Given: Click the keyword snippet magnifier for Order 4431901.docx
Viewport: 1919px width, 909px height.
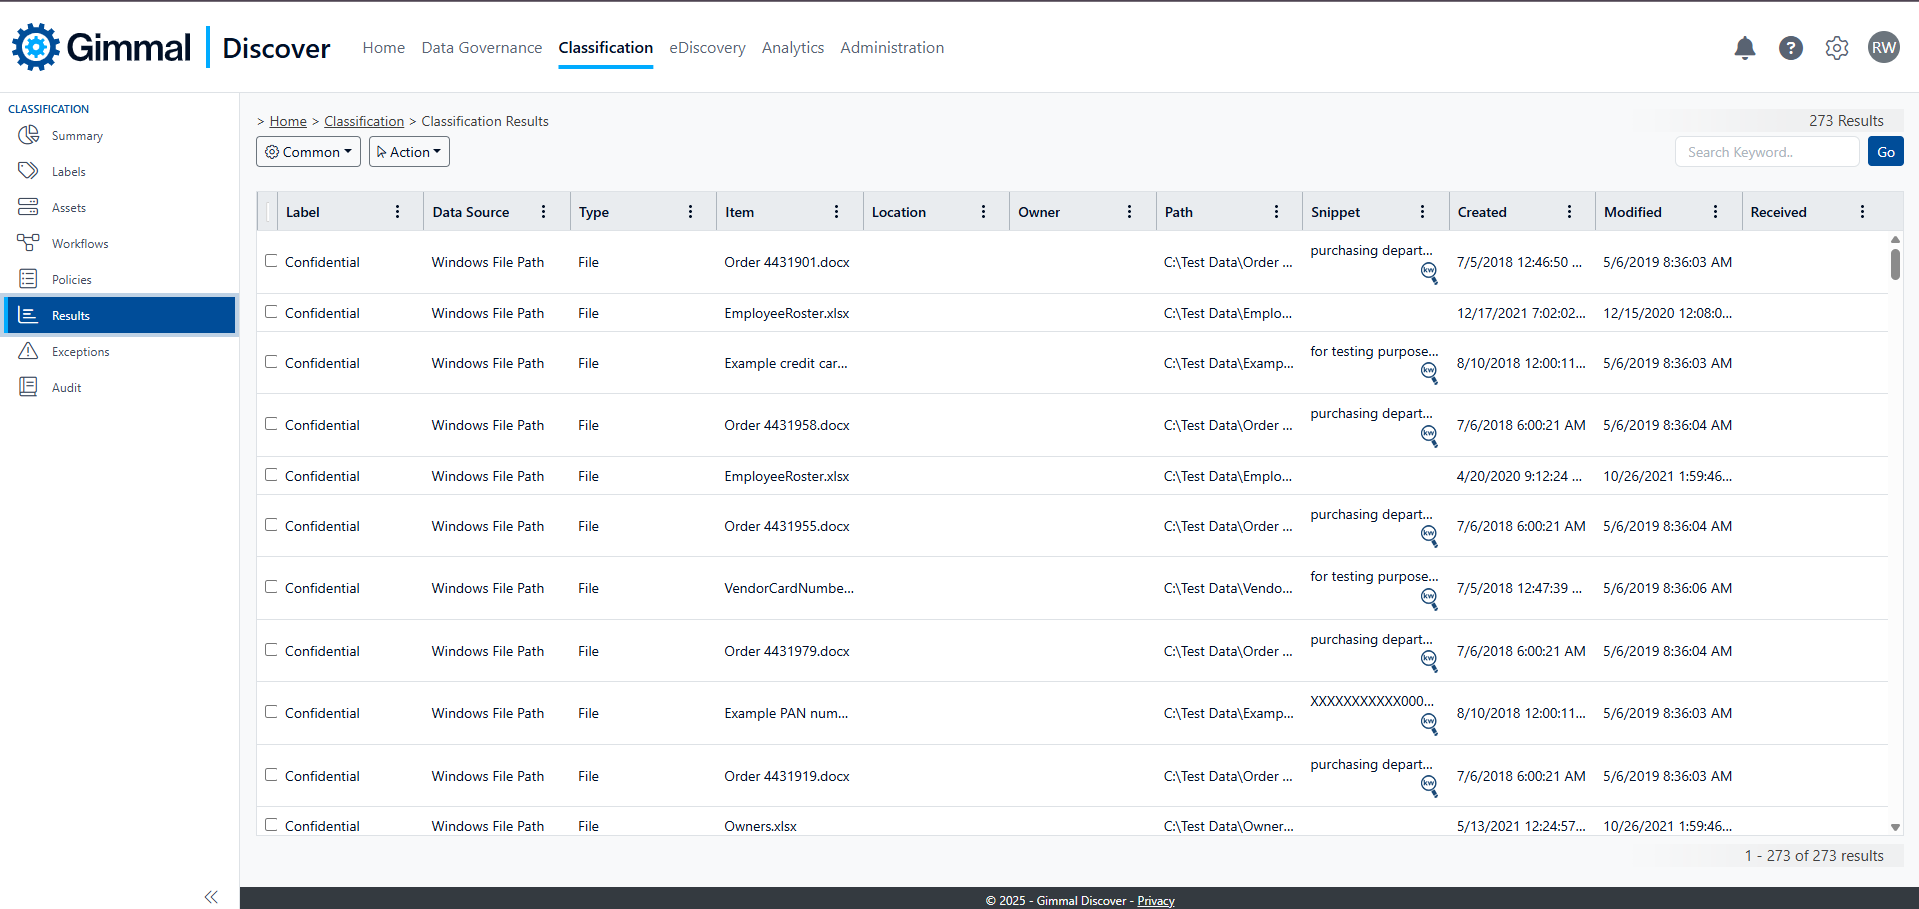Looking at the screenshot, I should tap(1429, 272).
